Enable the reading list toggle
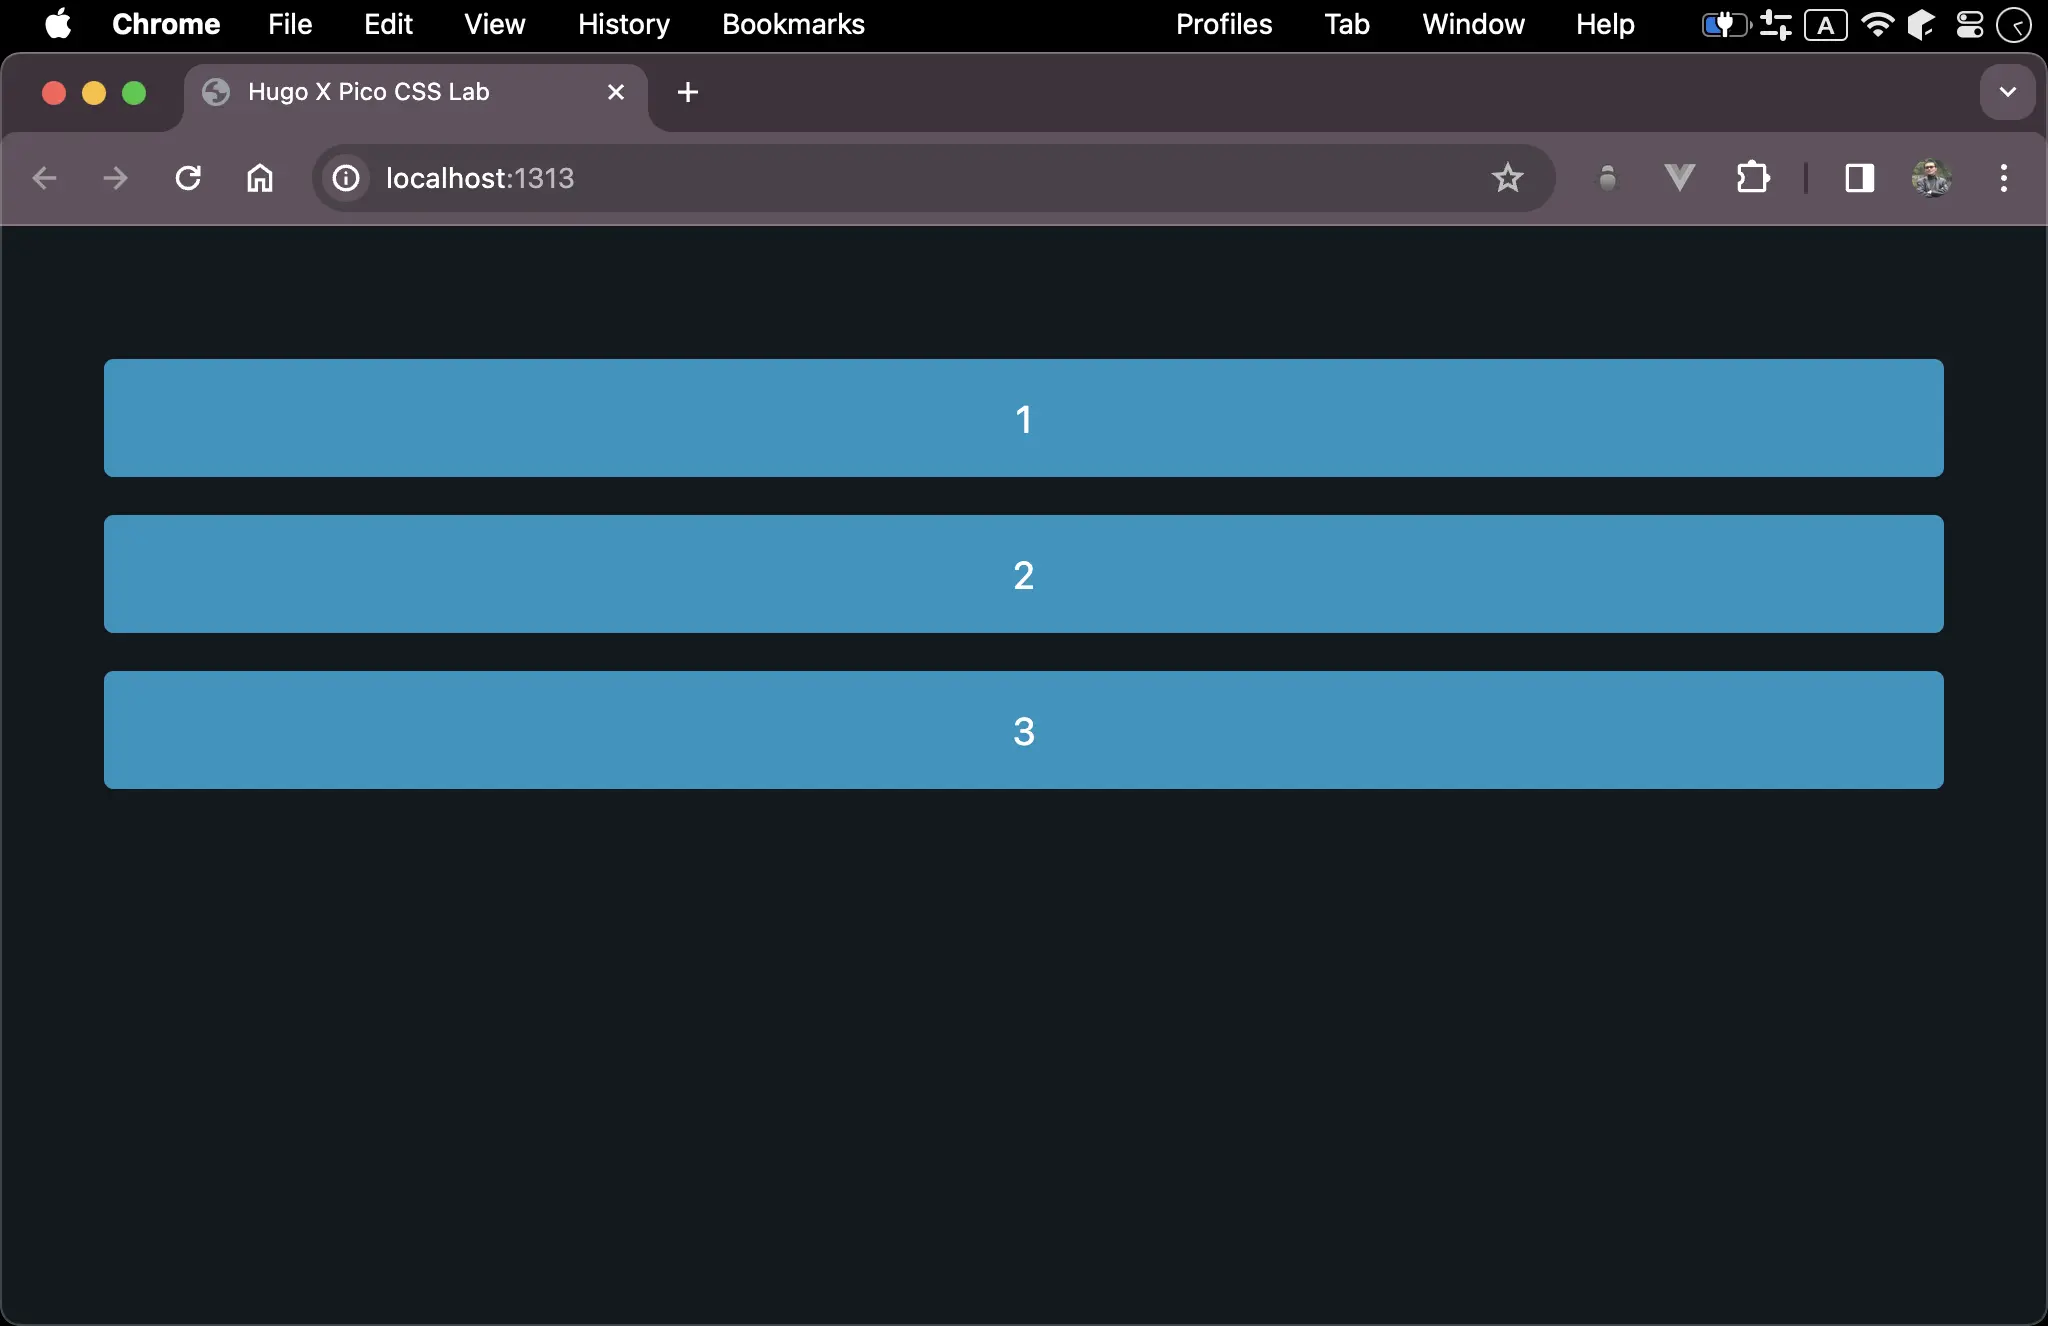This screenshot has height=1326, width=2048. pos(1858,179)
